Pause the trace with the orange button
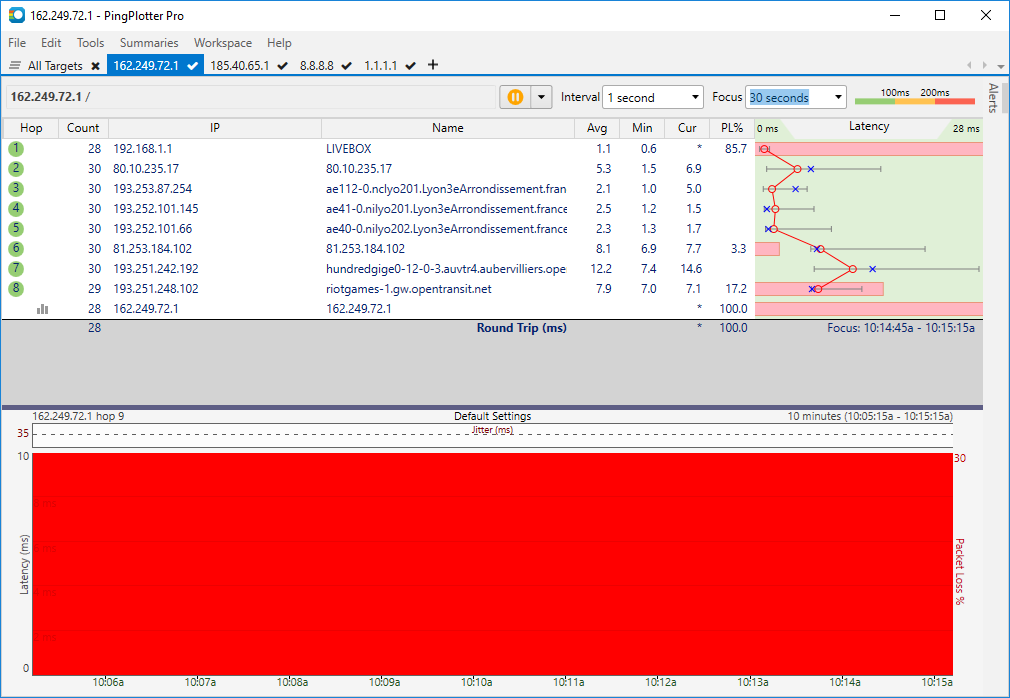1010x698 pixels. (x=515, y=97)
